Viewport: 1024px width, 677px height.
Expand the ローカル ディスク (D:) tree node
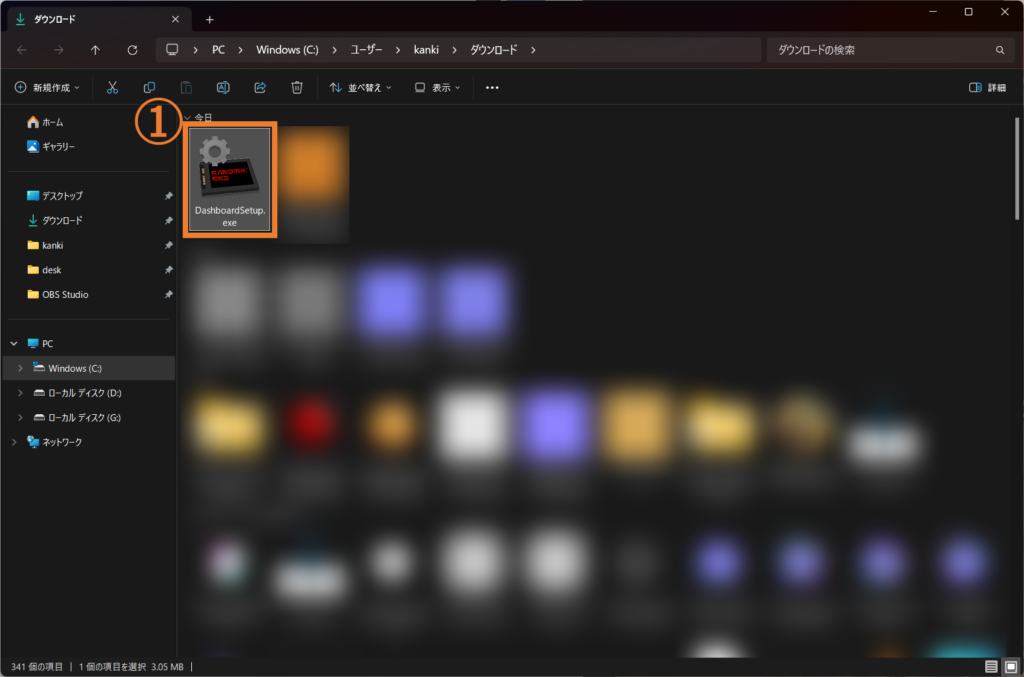point(20,393)
